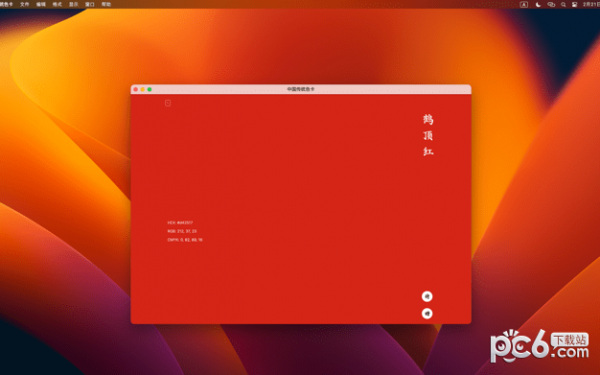This screenshot has height=375, width=600.
Task: Click the lower round white button at the lower right
Action: 427,313
